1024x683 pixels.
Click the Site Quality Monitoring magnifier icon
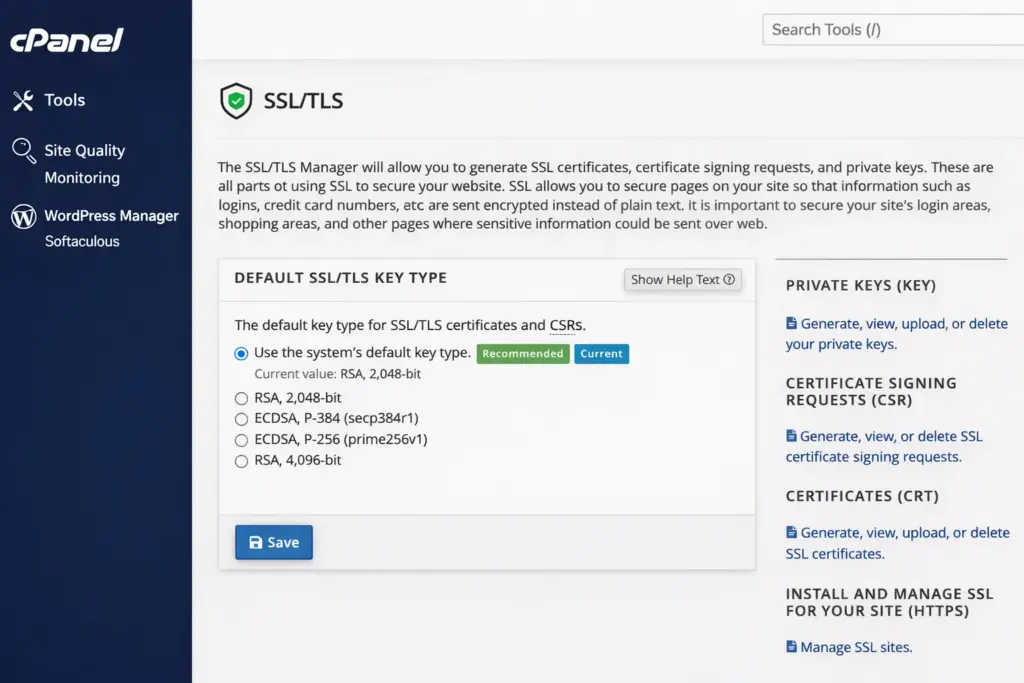(23, 151)
